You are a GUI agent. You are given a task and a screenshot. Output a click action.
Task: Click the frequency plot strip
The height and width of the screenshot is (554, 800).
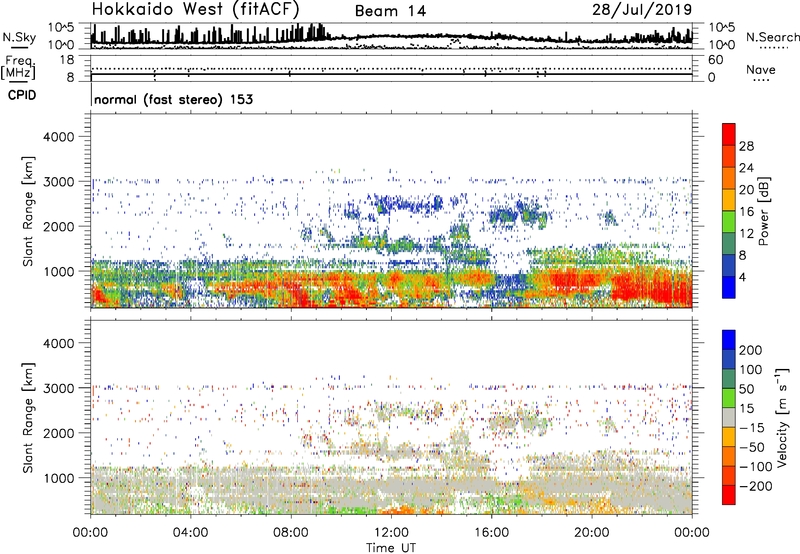pos(392,69)
